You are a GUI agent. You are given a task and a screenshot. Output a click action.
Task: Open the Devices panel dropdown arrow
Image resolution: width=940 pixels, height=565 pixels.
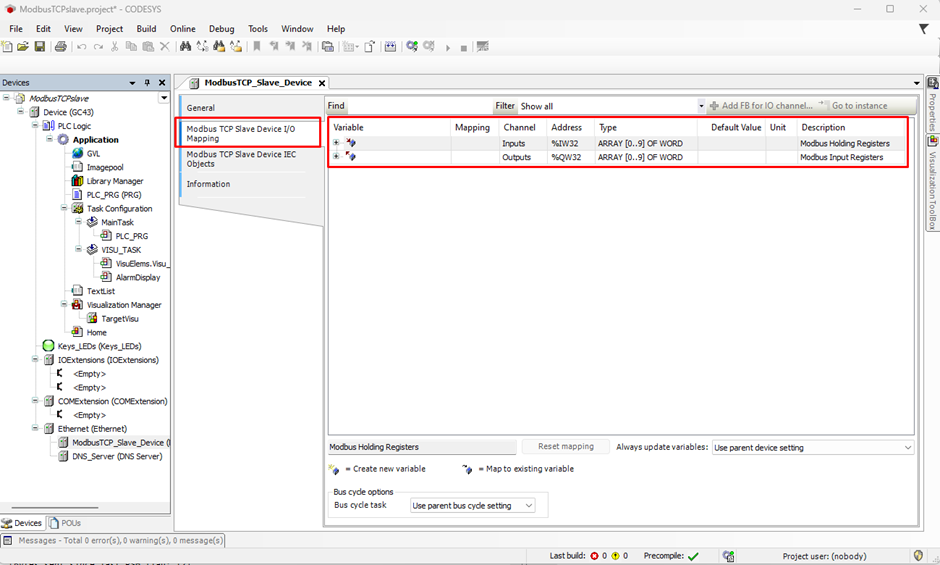click(x=132, y=83)
